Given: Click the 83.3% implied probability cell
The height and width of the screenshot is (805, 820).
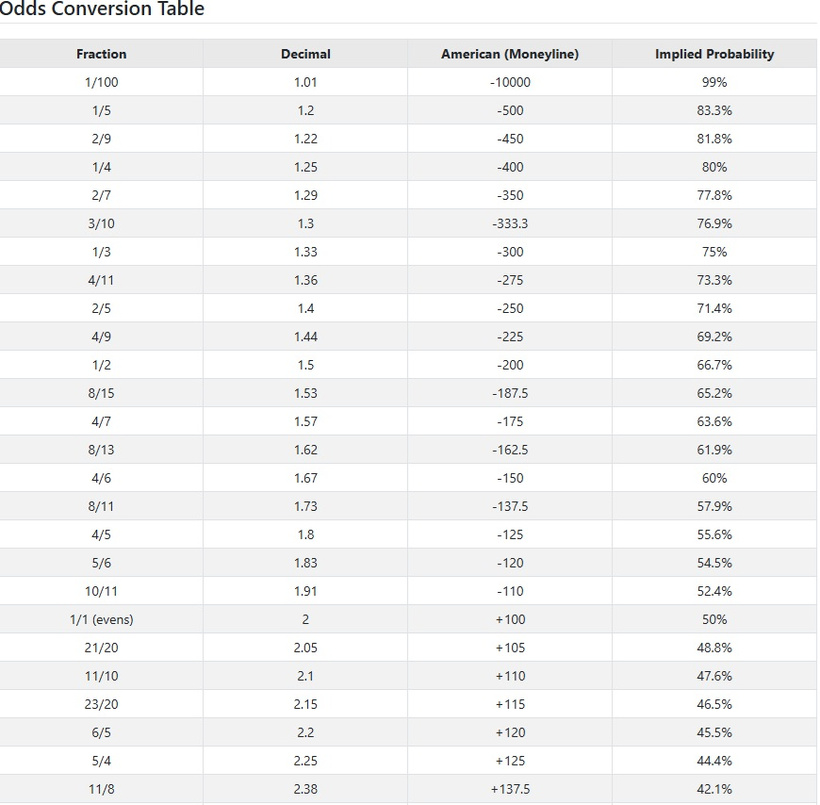Looking at the screenshot, I should coord(714,110).
